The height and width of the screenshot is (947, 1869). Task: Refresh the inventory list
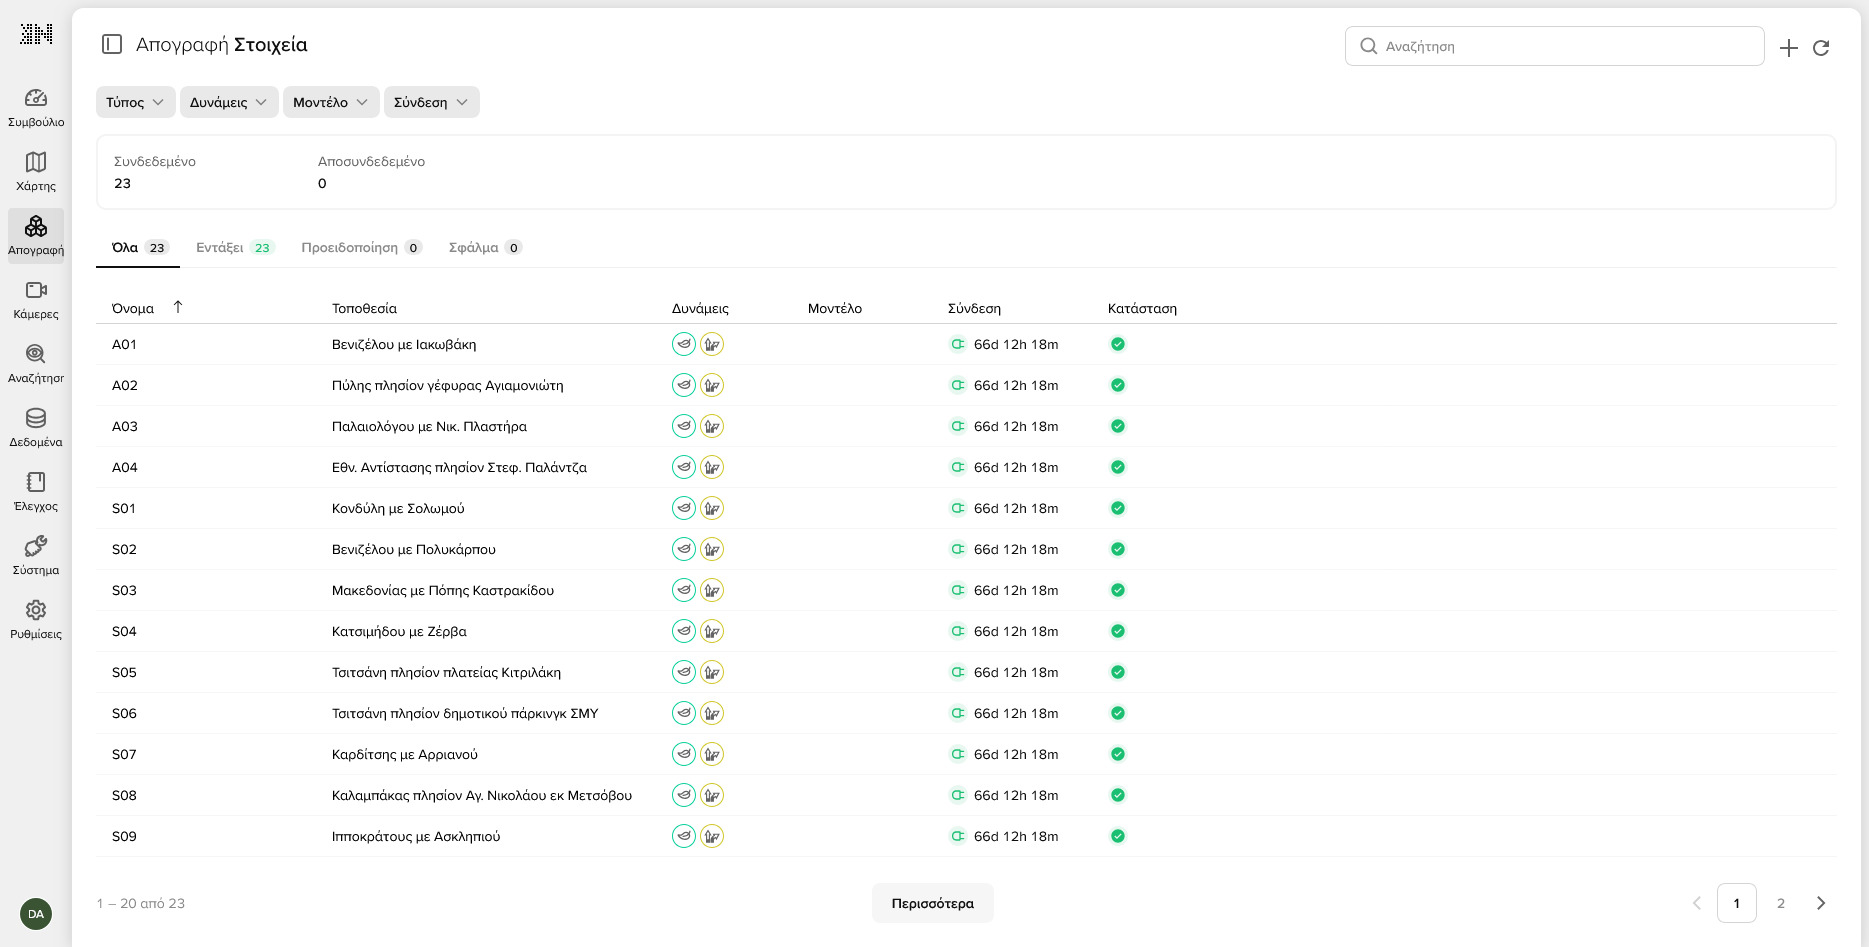(1821, 47)
